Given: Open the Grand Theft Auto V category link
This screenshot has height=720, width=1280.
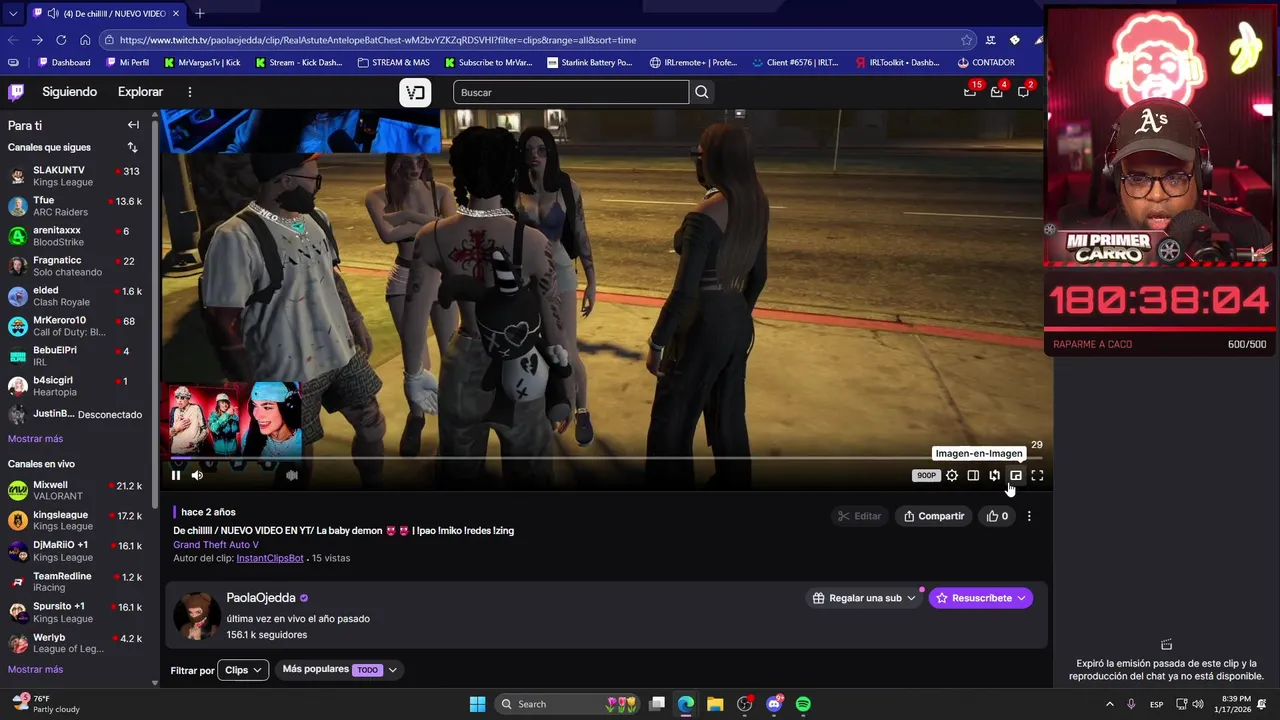Looking at the screenshot, I should pyautogui.click(x=216, y=545).
